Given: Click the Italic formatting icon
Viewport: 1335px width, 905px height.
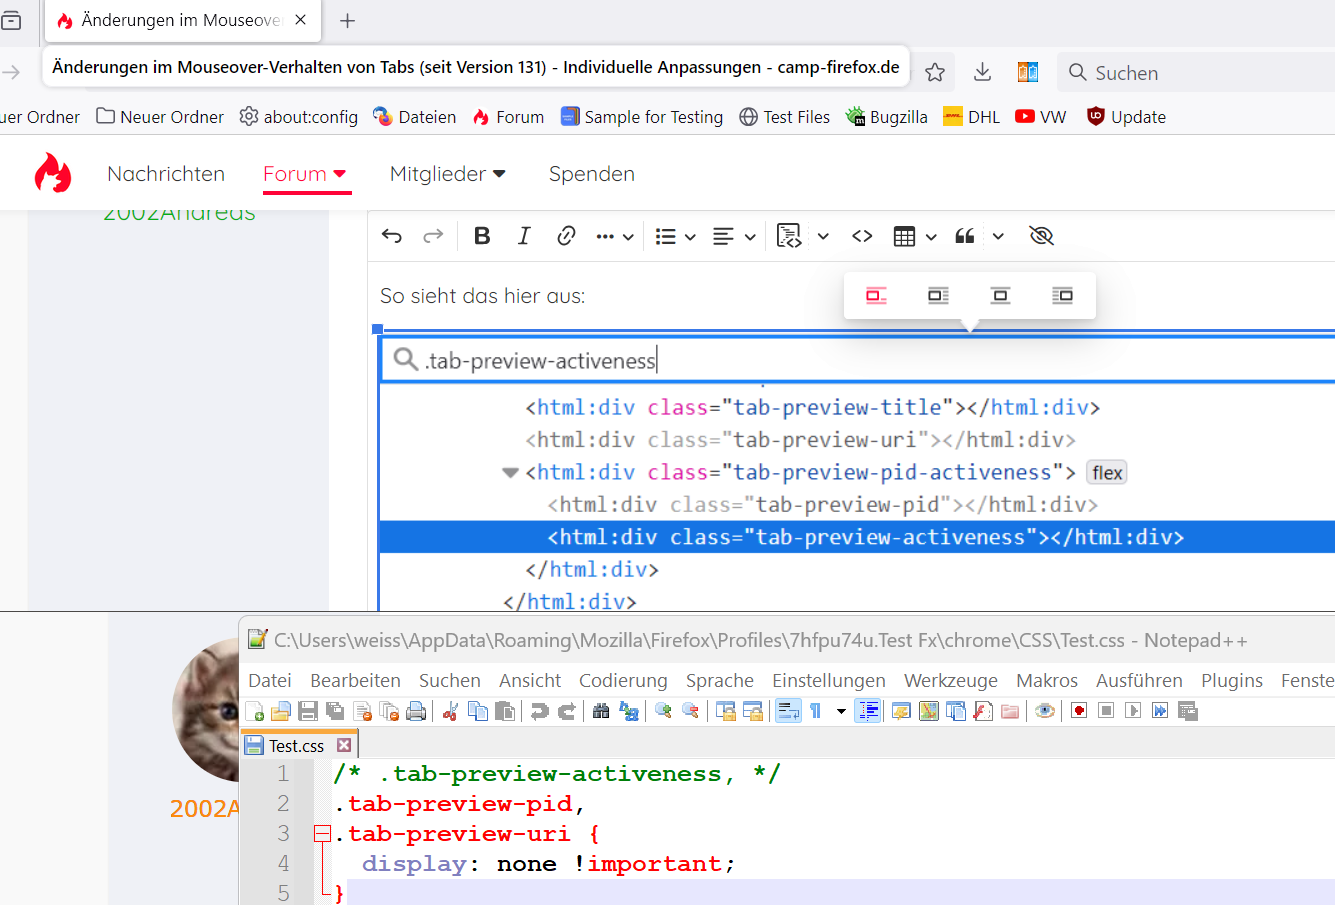Looking at the screenshot, I should point(524,236).
